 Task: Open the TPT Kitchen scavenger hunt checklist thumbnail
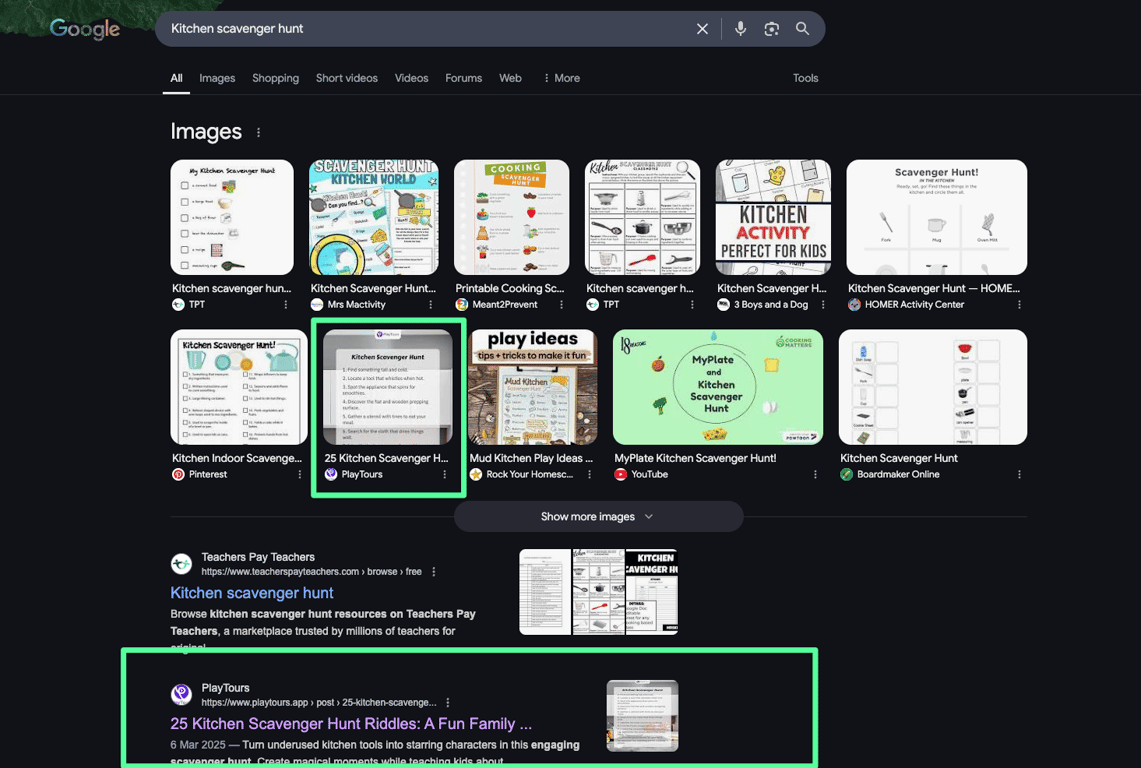[232, 217]
